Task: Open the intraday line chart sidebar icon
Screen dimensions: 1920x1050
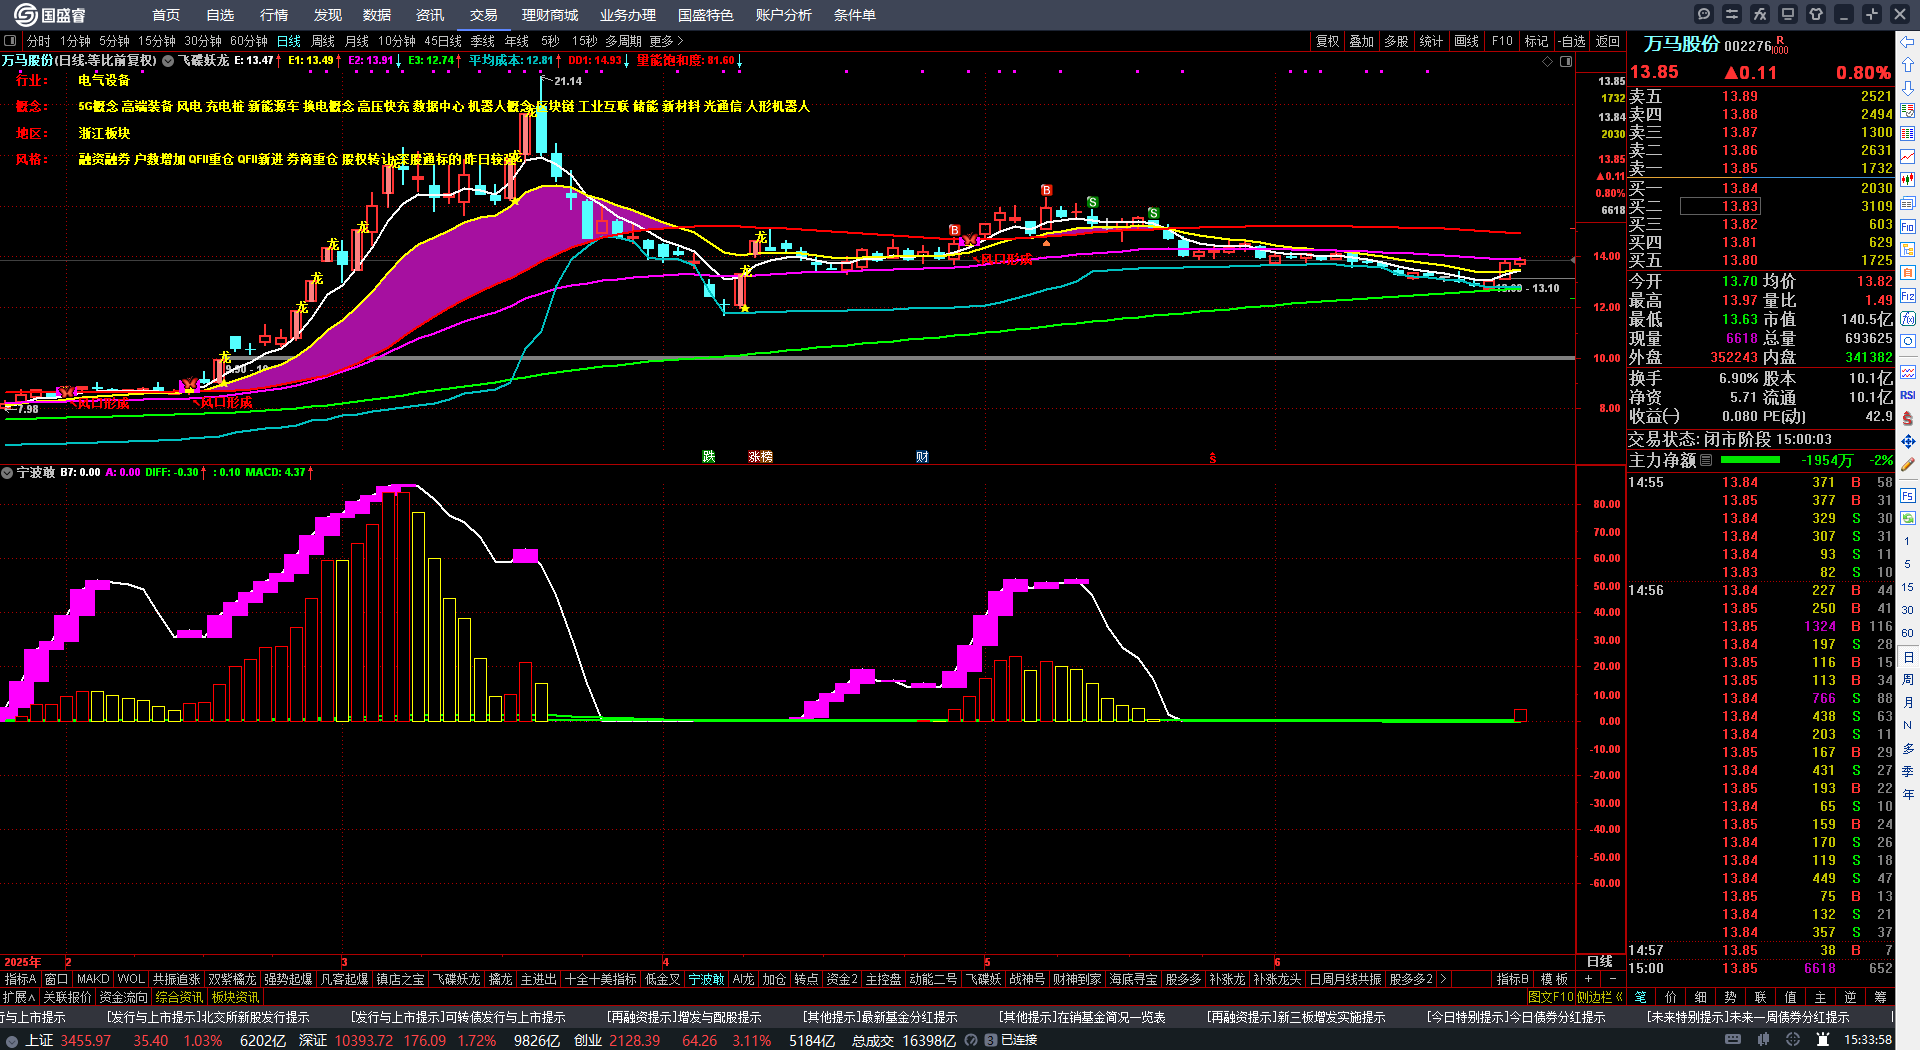Action: (x=1908, y=157)
